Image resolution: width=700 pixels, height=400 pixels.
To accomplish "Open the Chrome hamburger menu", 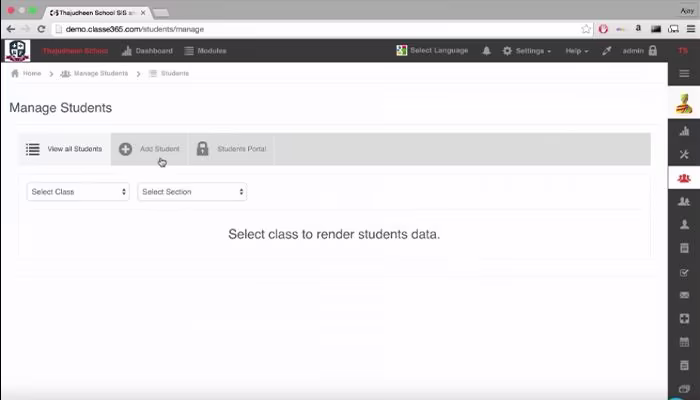I will tap(691, 29).
